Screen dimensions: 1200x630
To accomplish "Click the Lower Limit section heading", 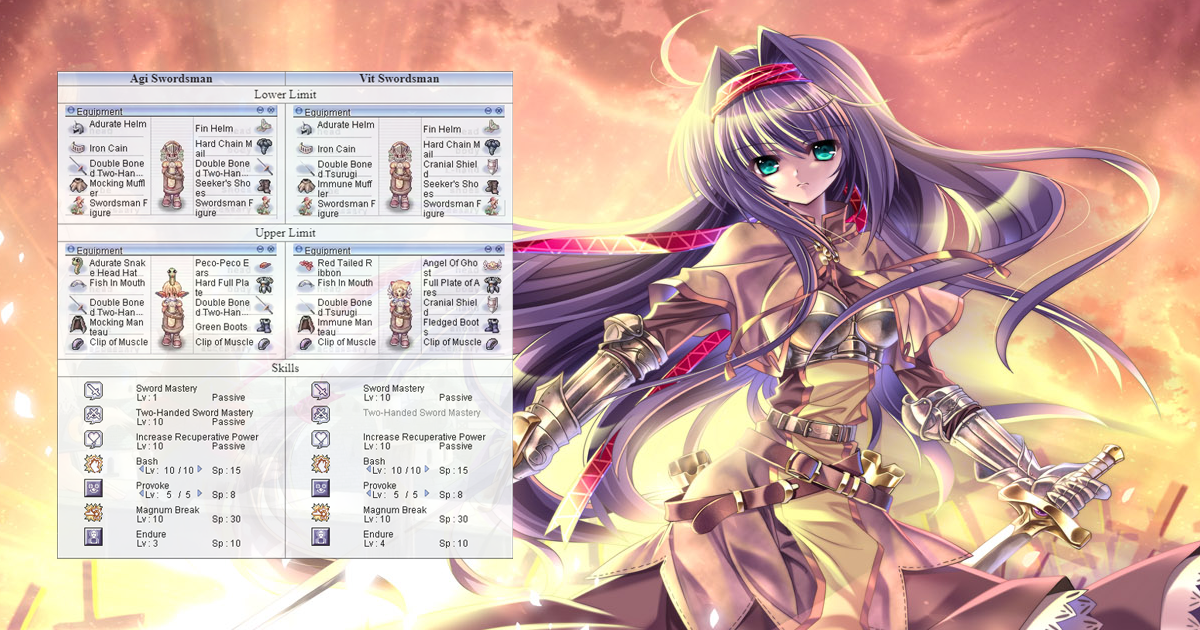I will point(285,94).
